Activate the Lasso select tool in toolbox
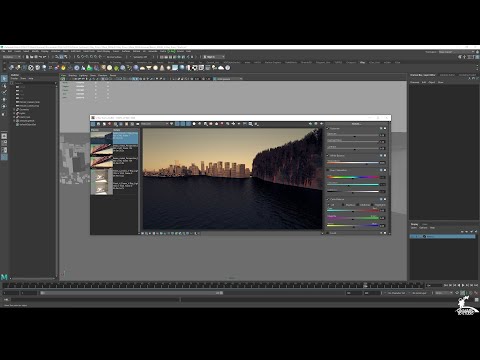This screenshot has width=480, height=360. [x=4, y=86]
